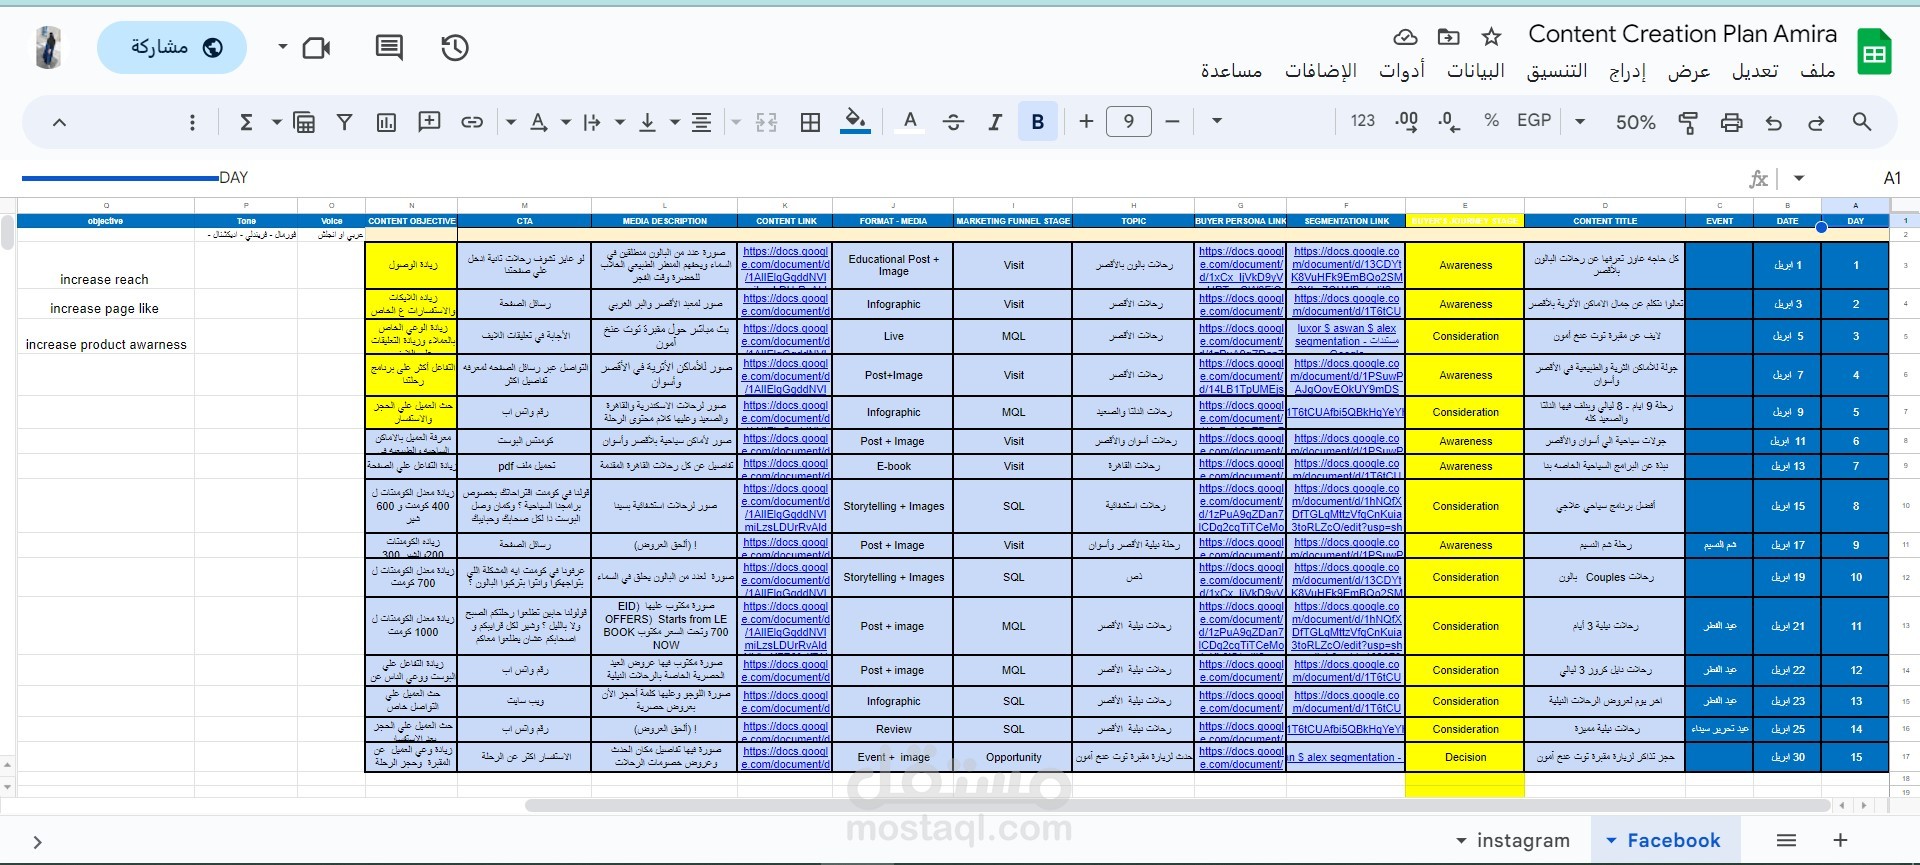Insert a comment with plus-bubble icon

[429, 122]
